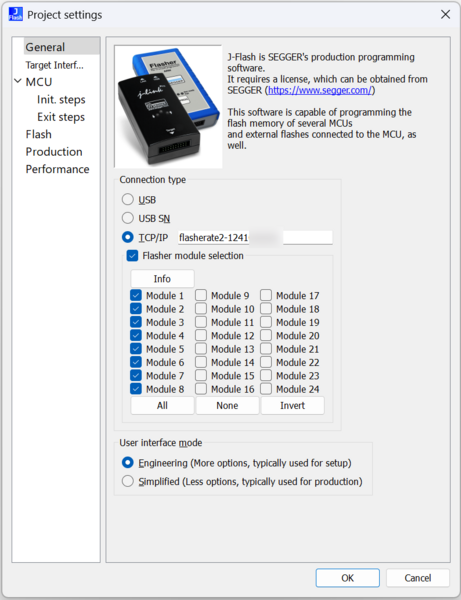Viewport: 461px width, 600px height.
Task: Switch to the Performance settings page
Action: (x=57, y=169)
